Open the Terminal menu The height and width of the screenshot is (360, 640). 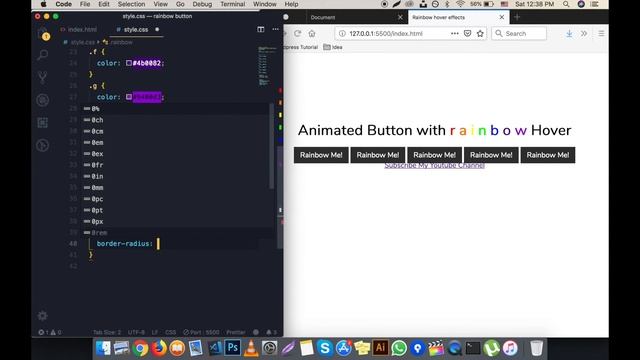pyautogui.click(x=232, y=4)
